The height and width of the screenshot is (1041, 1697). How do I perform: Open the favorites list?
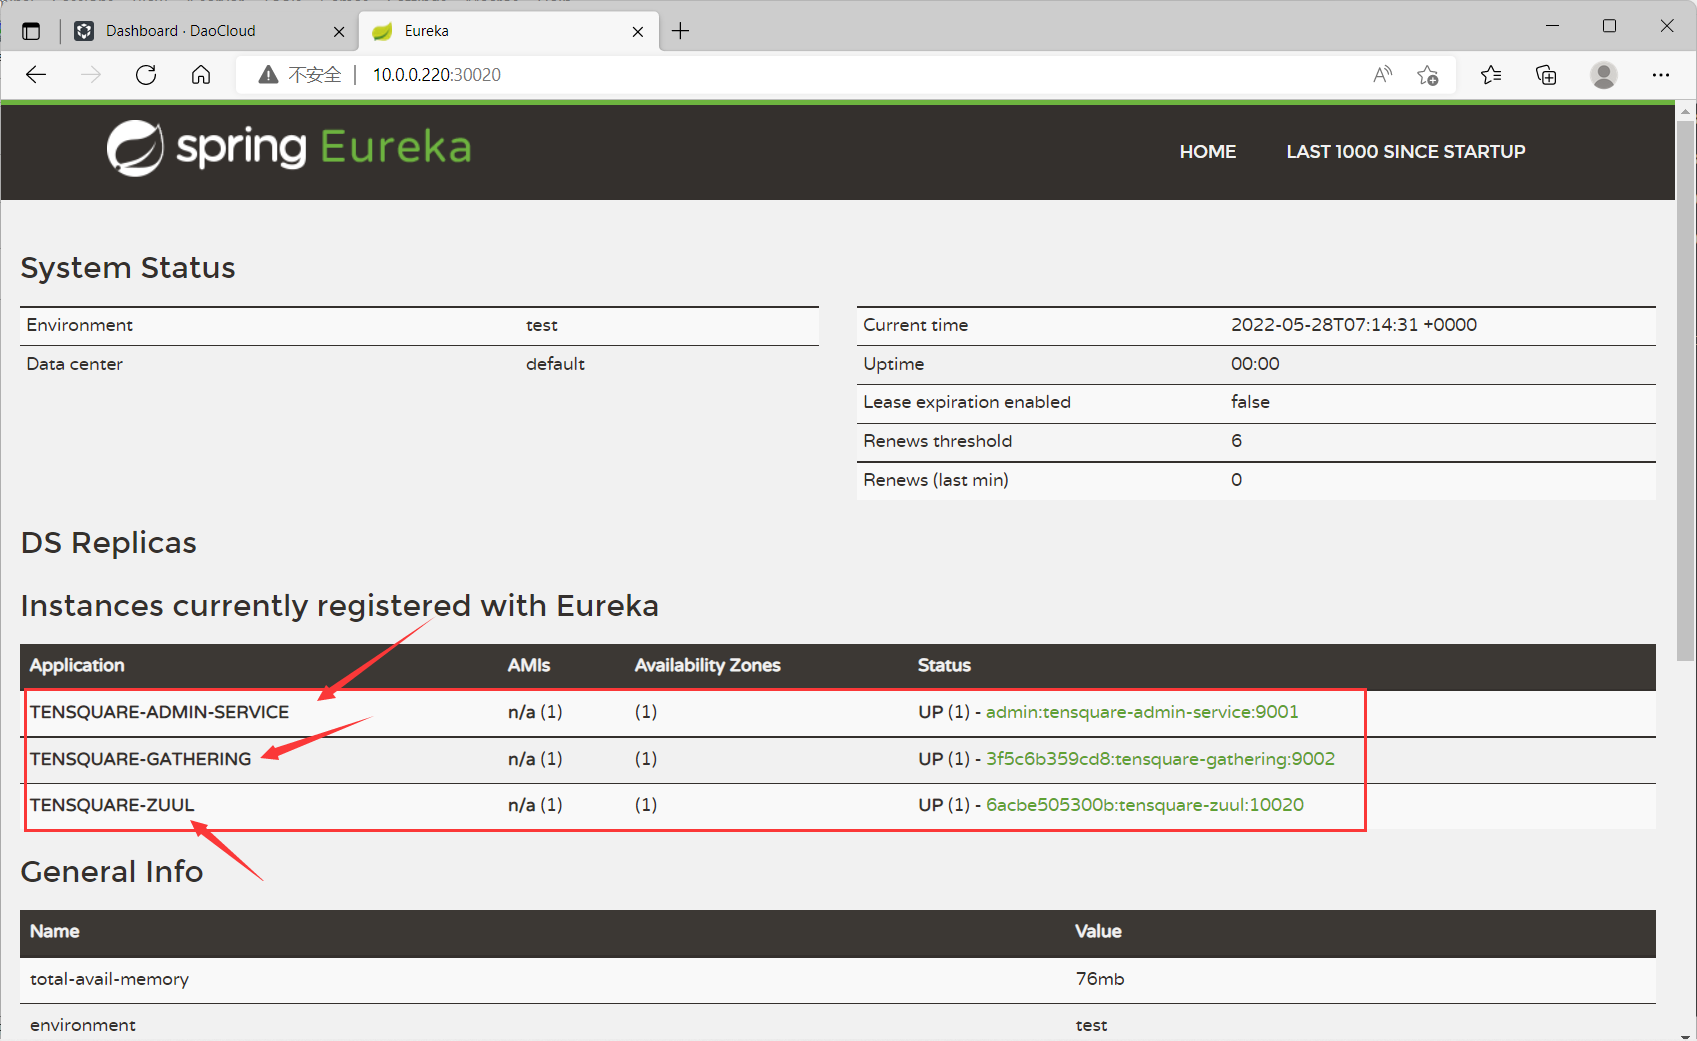tap(1491, 75)
